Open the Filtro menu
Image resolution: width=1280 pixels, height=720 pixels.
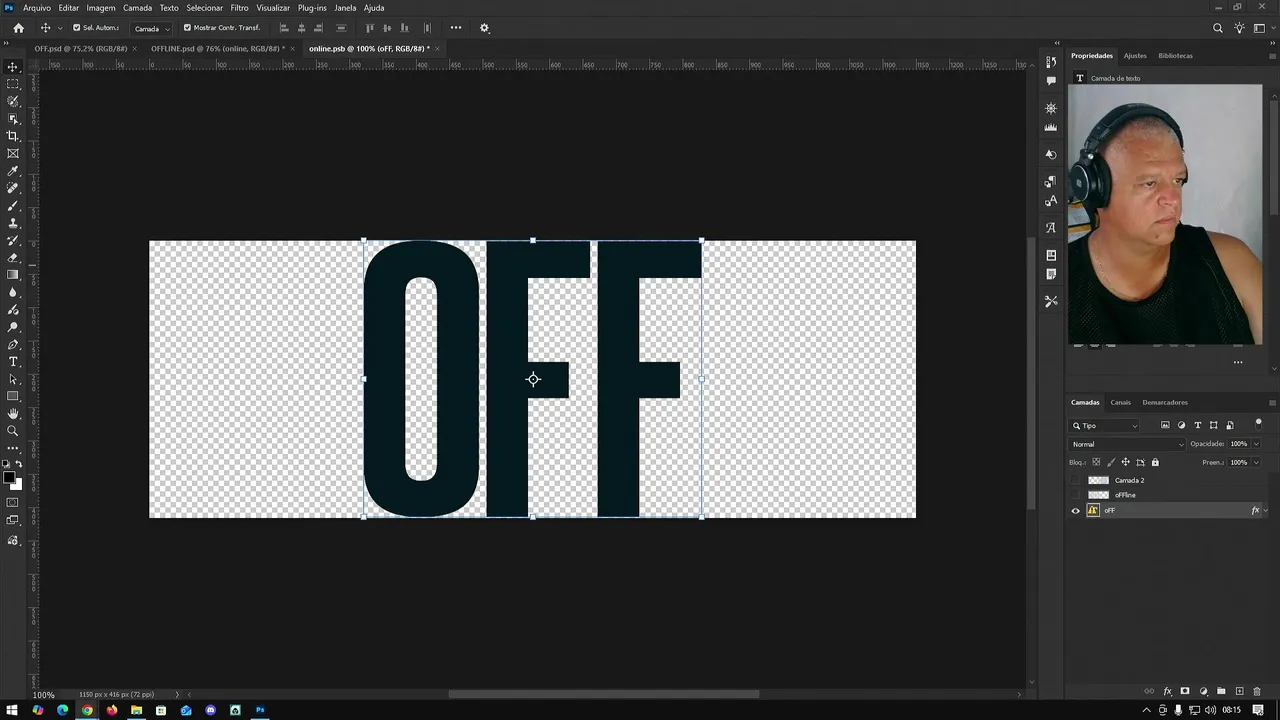[239, 8]
